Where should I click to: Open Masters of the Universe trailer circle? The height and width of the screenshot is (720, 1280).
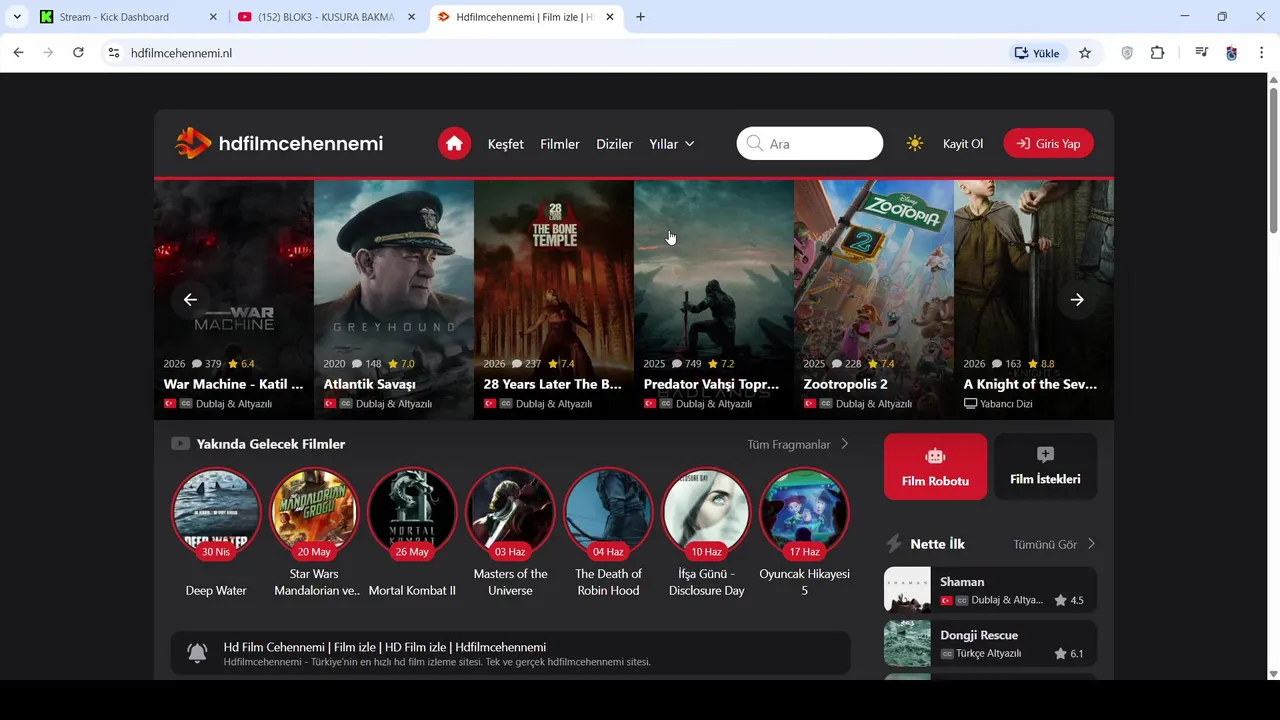pyautogui.click(x=510, y=512)
